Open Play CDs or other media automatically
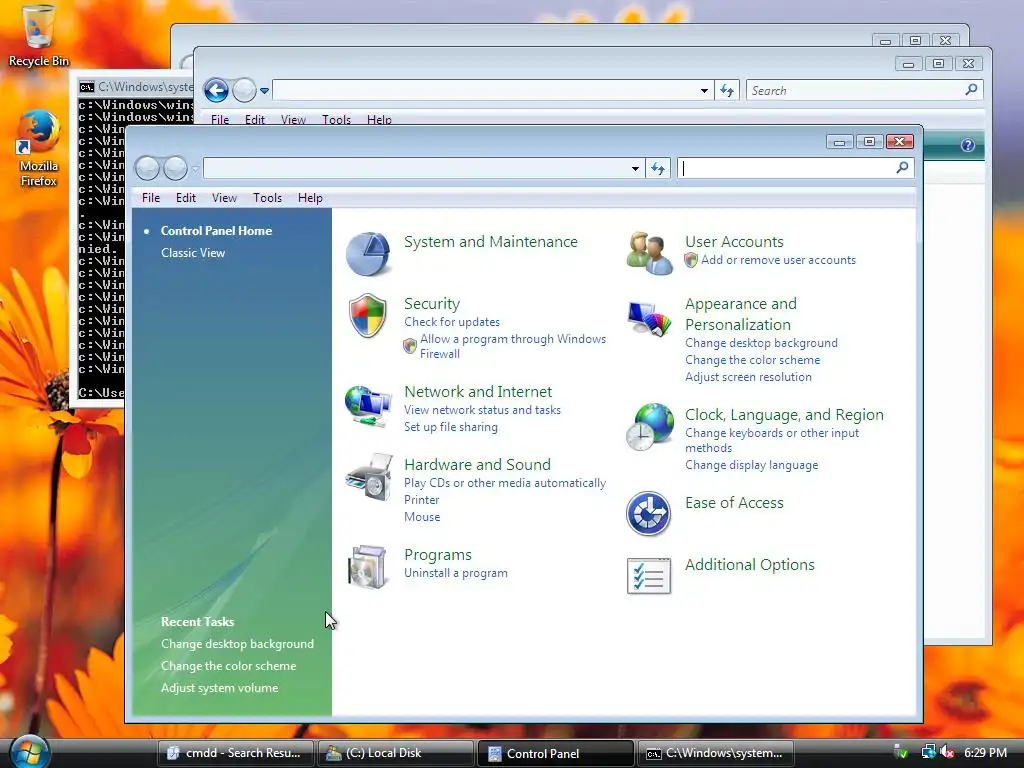Viewport: 1024px width, 768px height. point(505,483)
